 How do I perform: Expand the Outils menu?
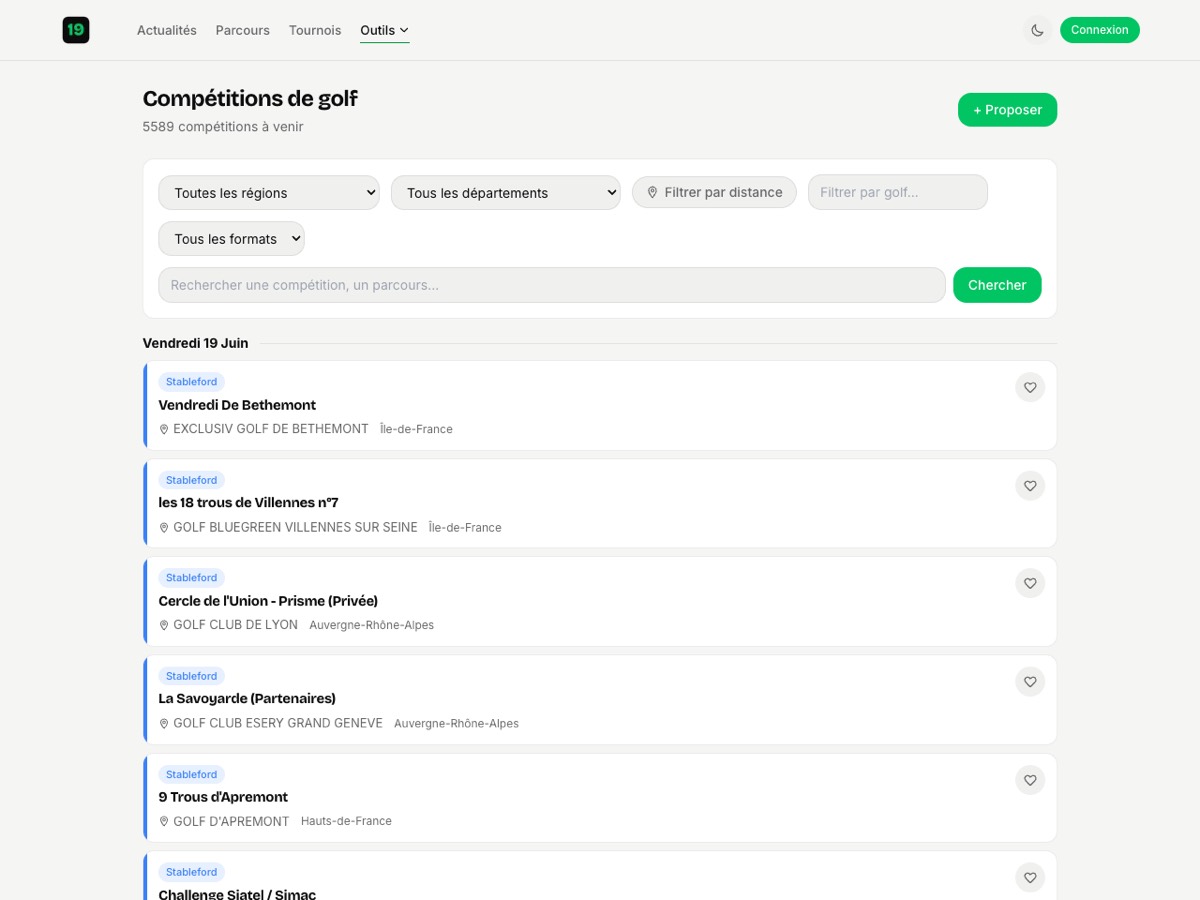pyautogui.click(x=385, y=30)
